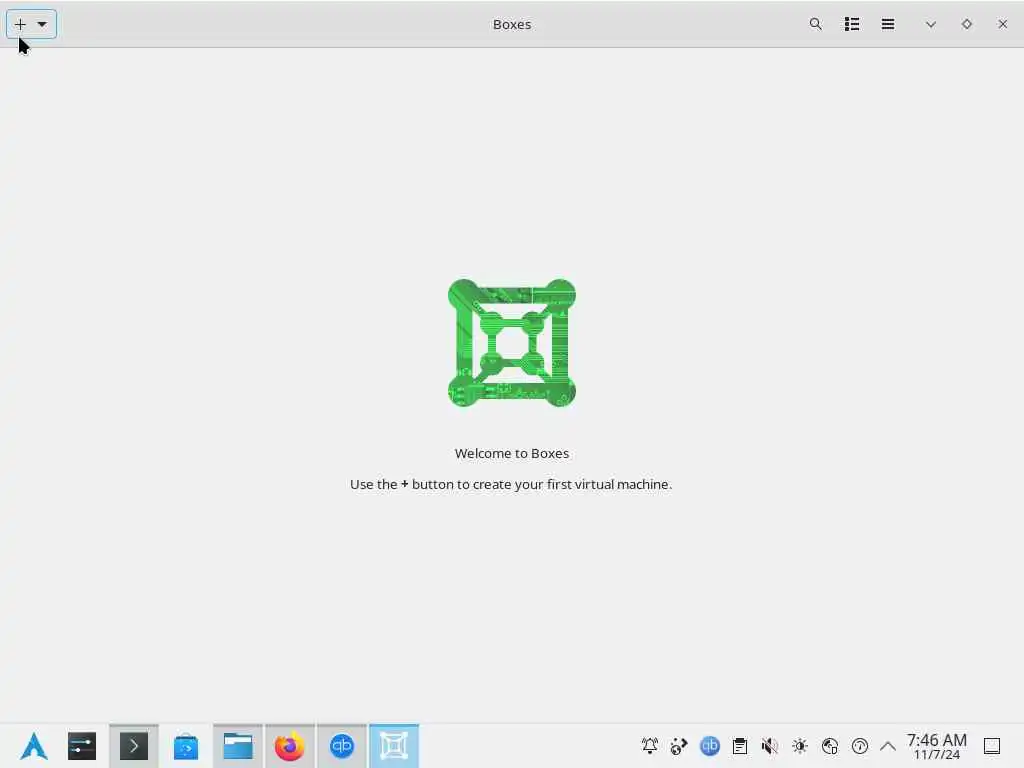This screenshot has height=768, width=1024.
Task: Click the muted volume tray icon
Action: (x=769, y=746)
